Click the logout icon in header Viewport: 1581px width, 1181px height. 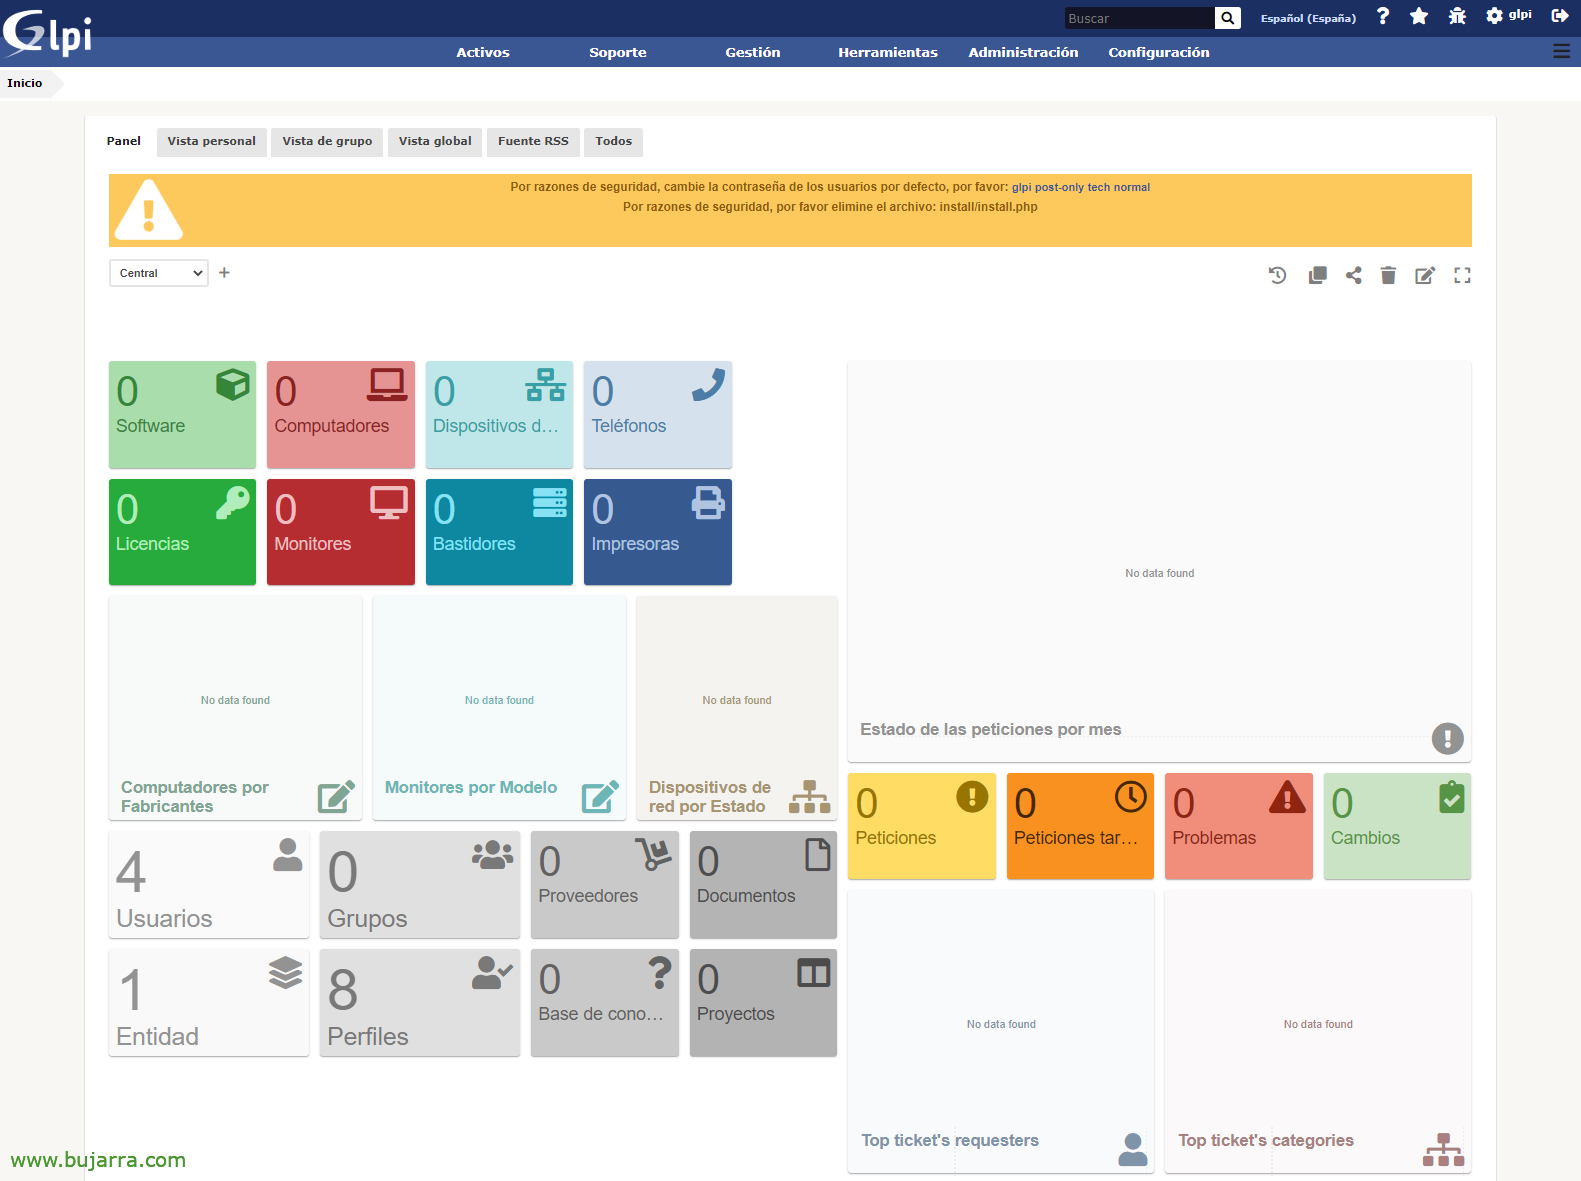click(1559, 16)
